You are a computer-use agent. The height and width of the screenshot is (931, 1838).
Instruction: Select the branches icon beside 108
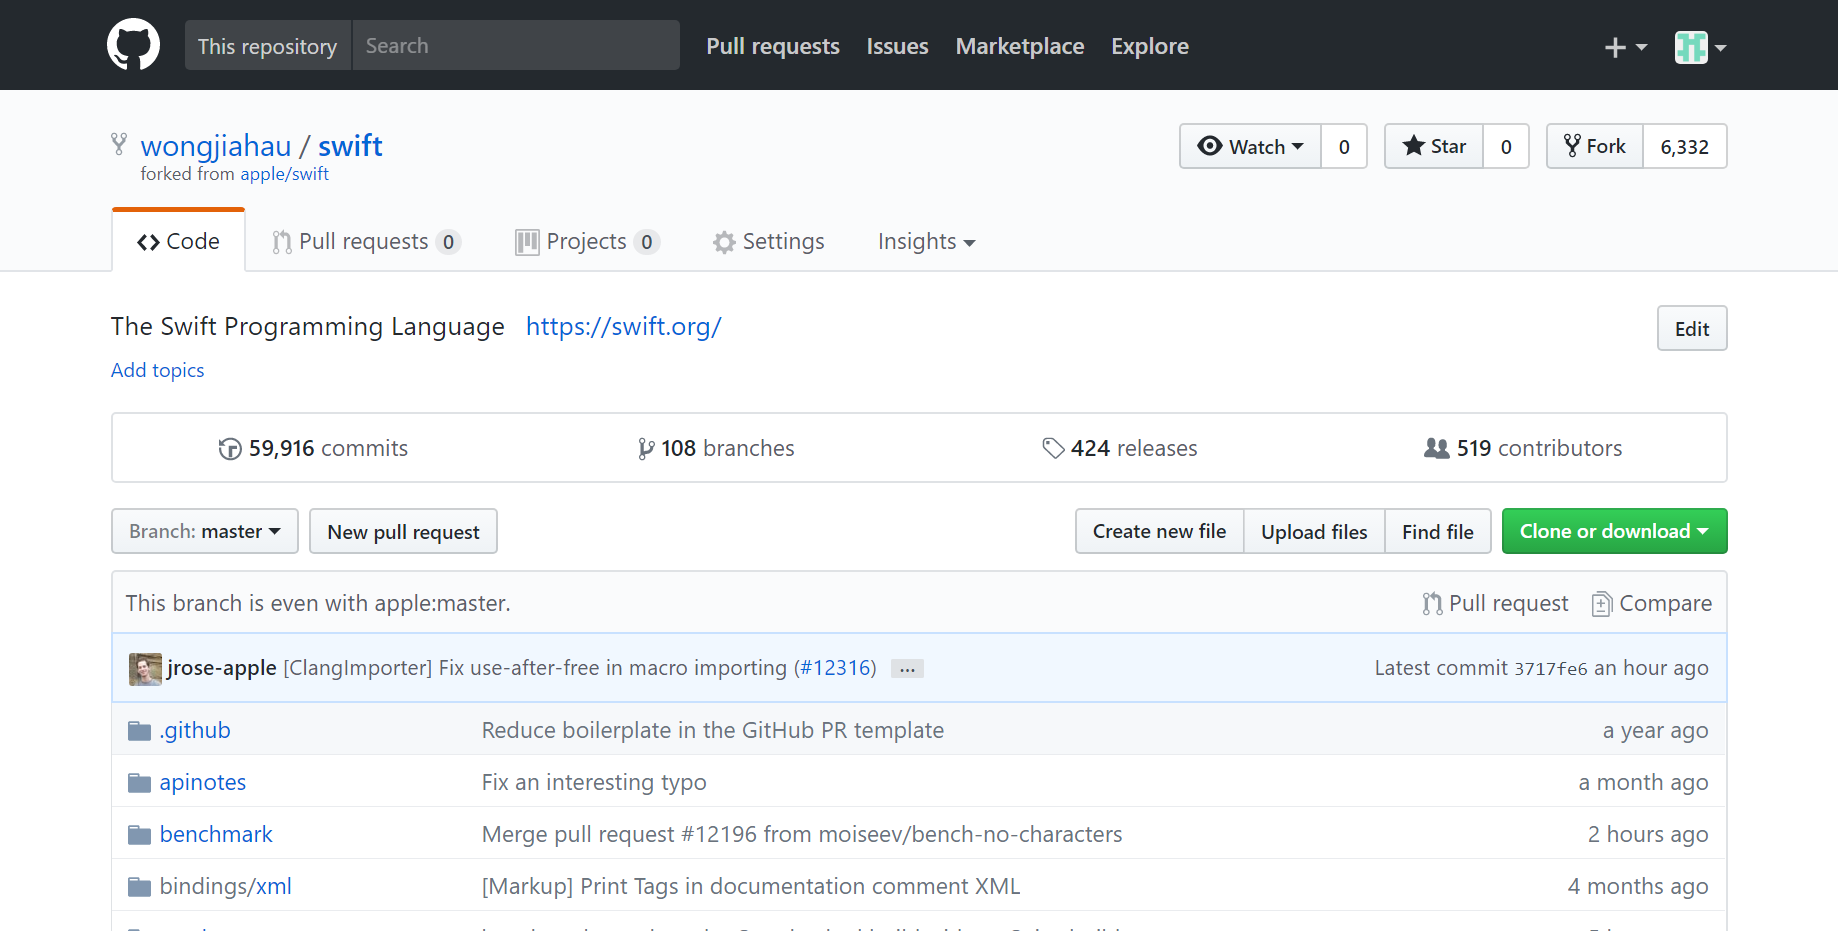645,448
